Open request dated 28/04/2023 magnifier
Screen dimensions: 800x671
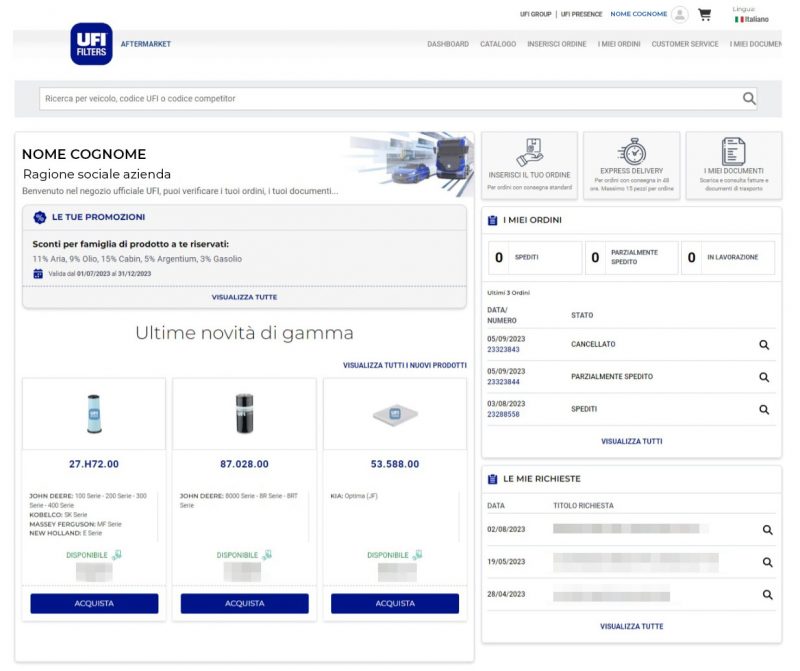(767, 594)
